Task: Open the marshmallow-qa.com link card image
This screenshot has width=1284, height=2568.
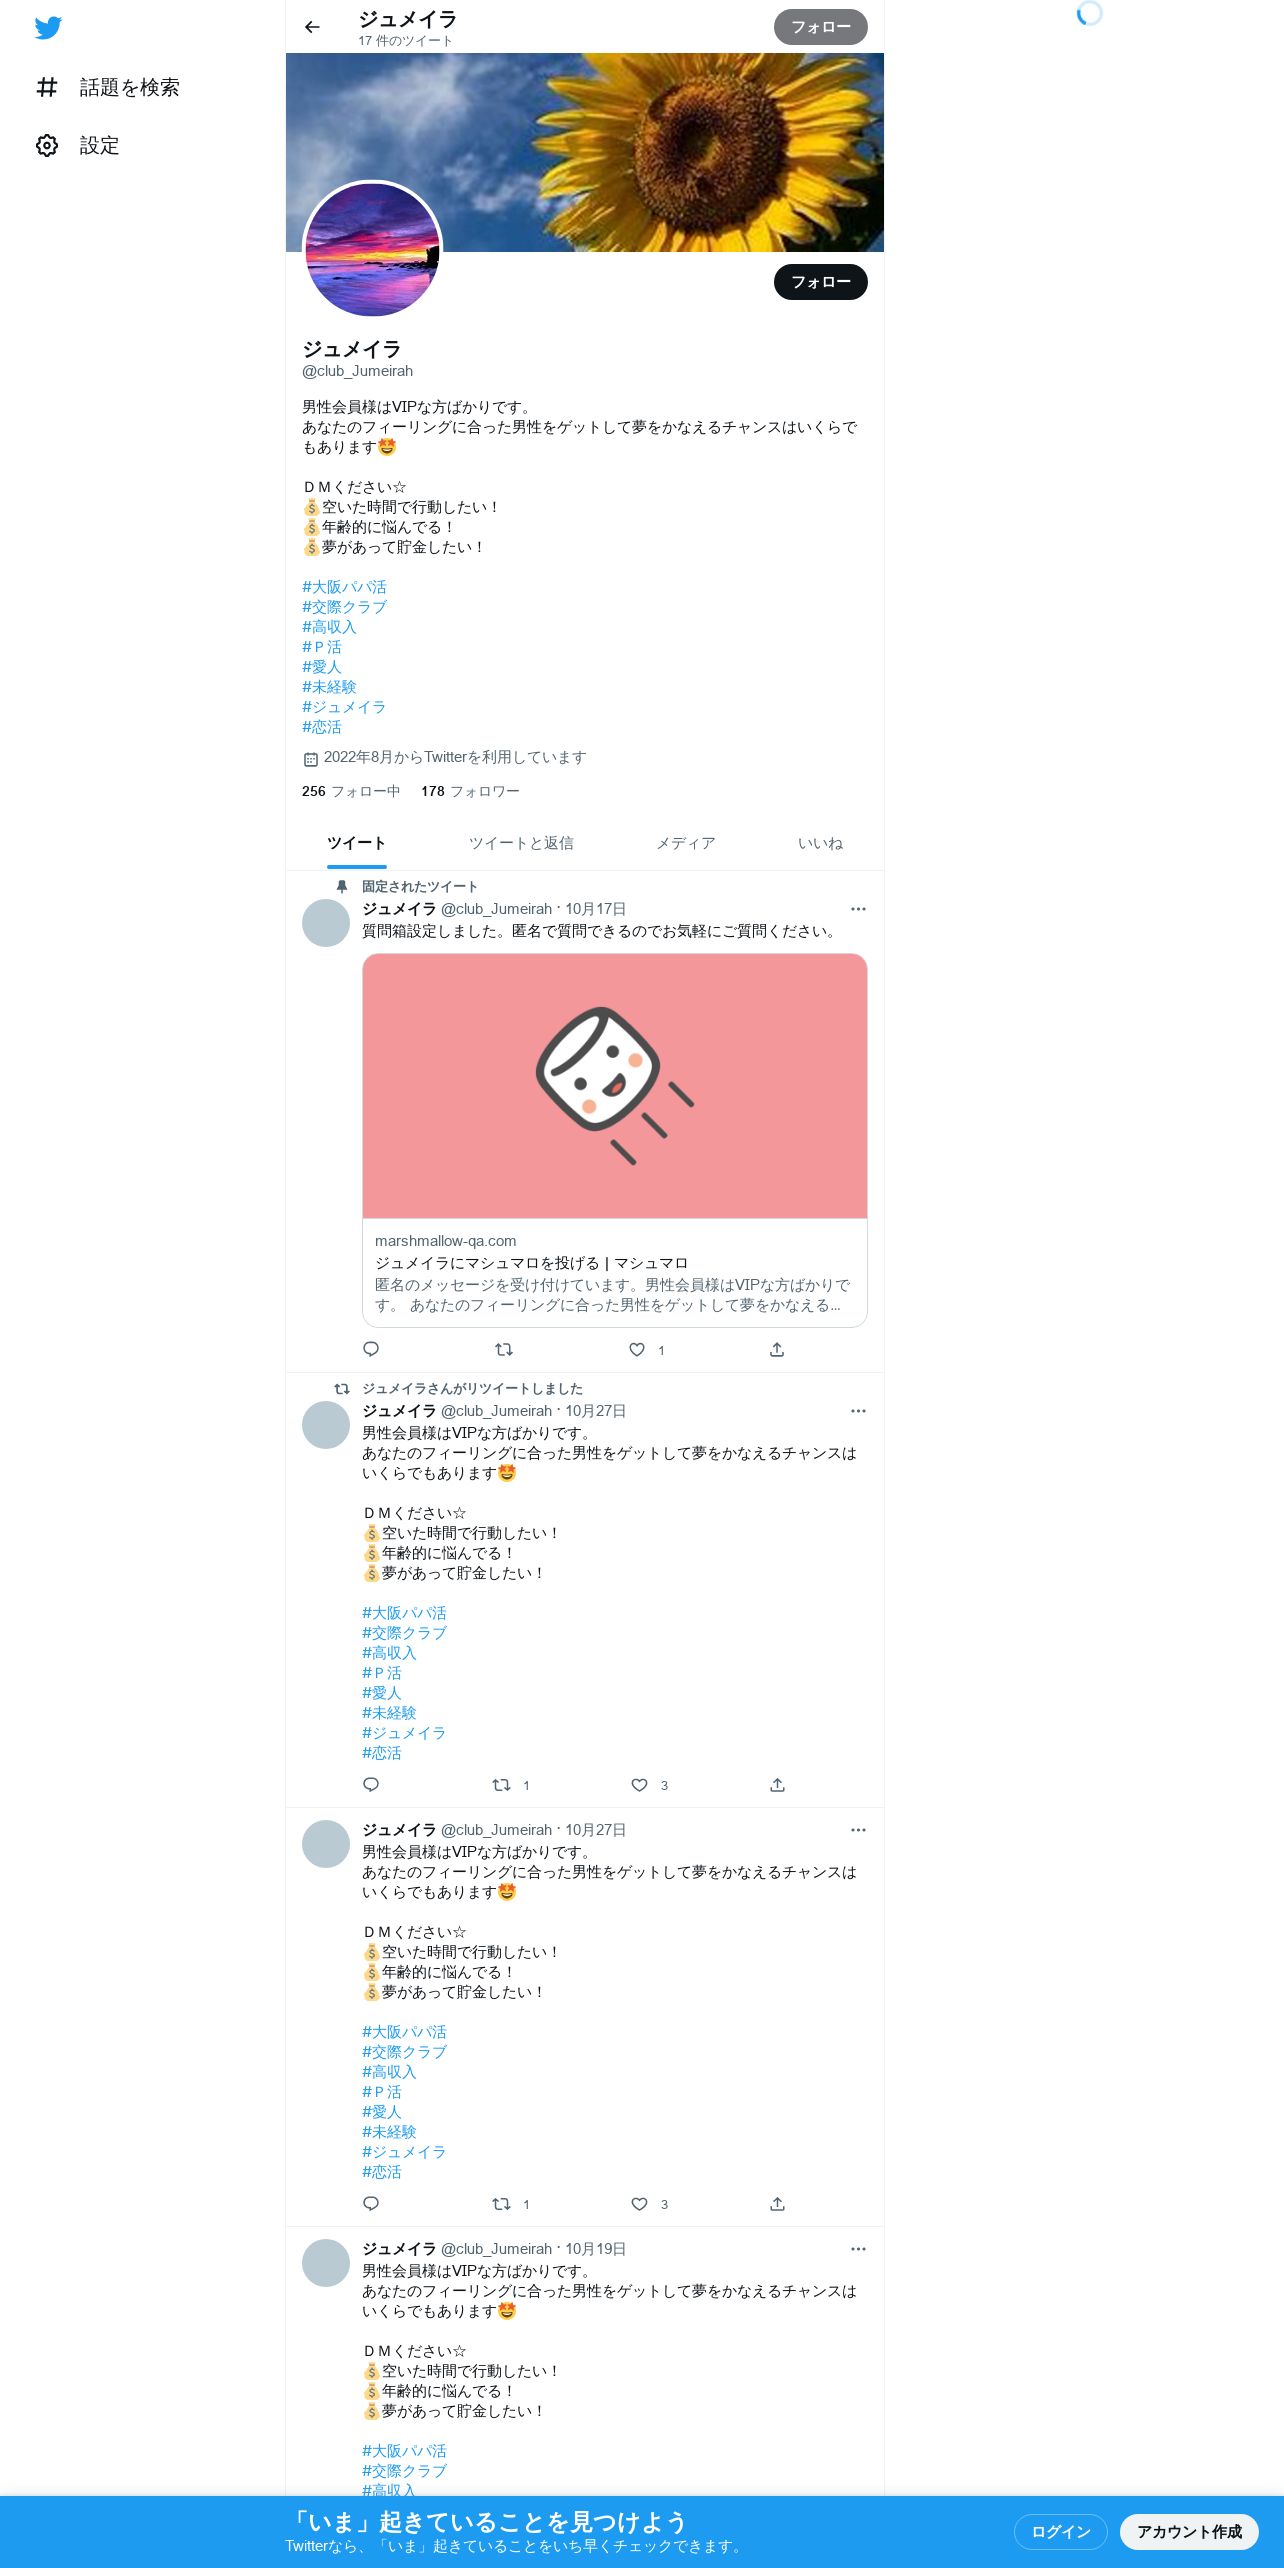Action: click(x=615, y=1086)
